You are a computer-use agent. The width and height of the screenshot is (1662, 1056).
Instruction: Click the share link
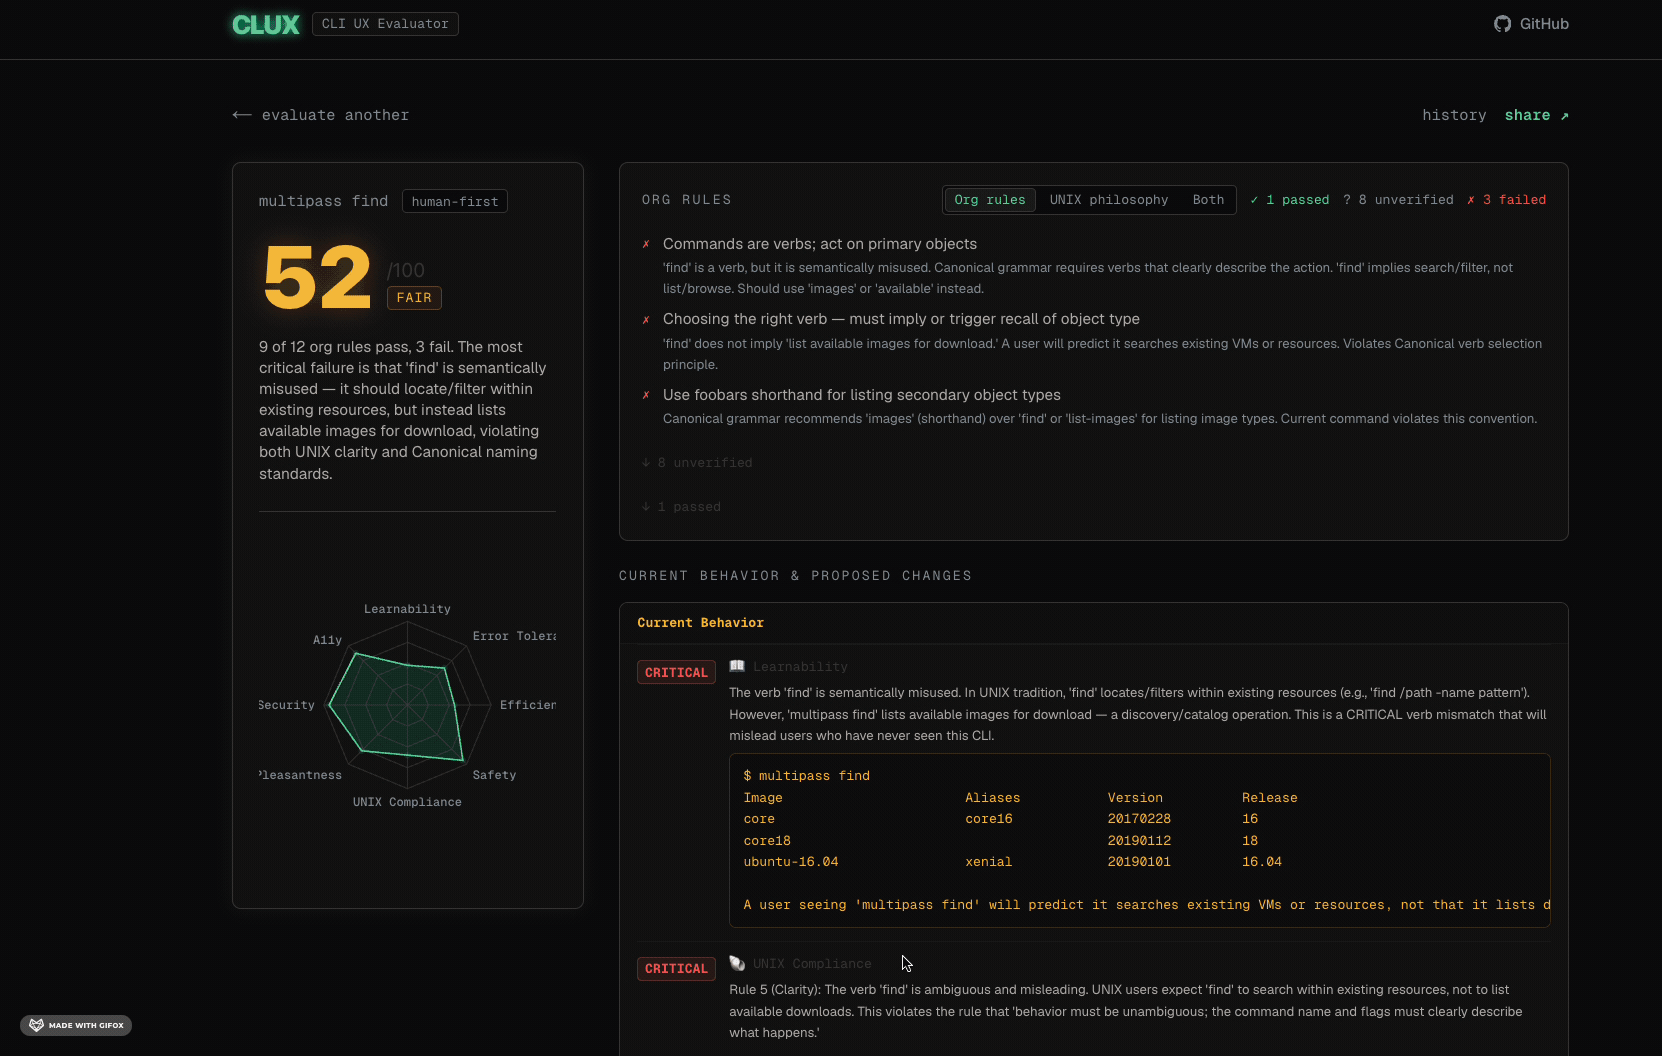click(1536, 115)
